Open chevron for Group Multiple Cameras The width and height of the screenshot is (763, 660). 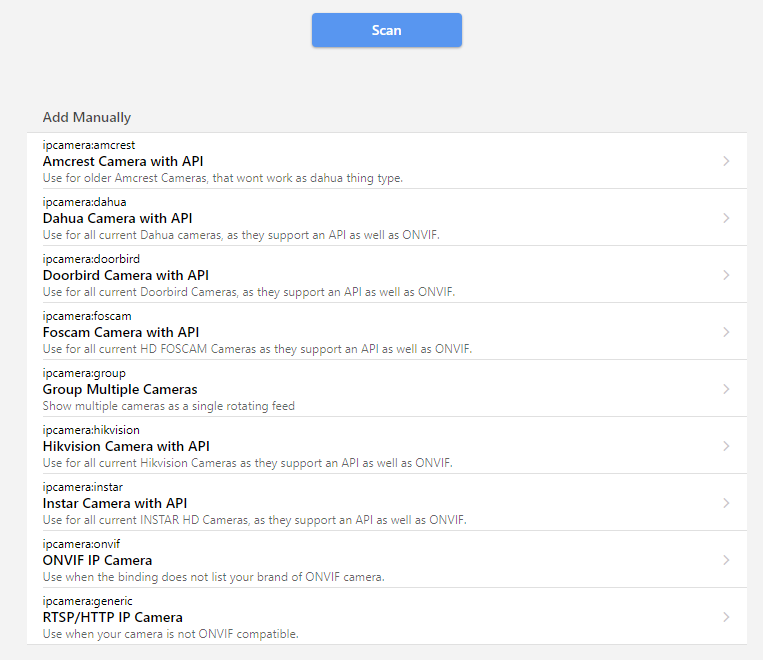tap(726, 389)
